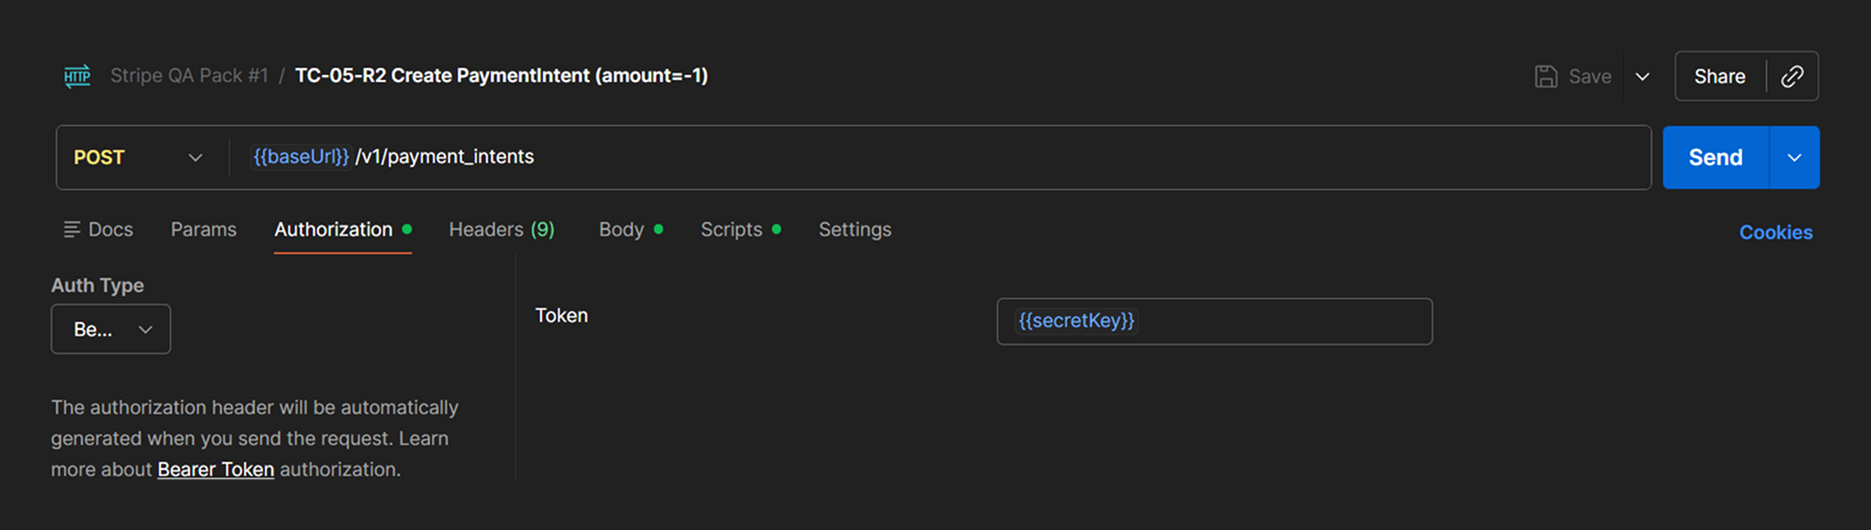Open the Auth Type Bearer dropdown

click(111, 329)
